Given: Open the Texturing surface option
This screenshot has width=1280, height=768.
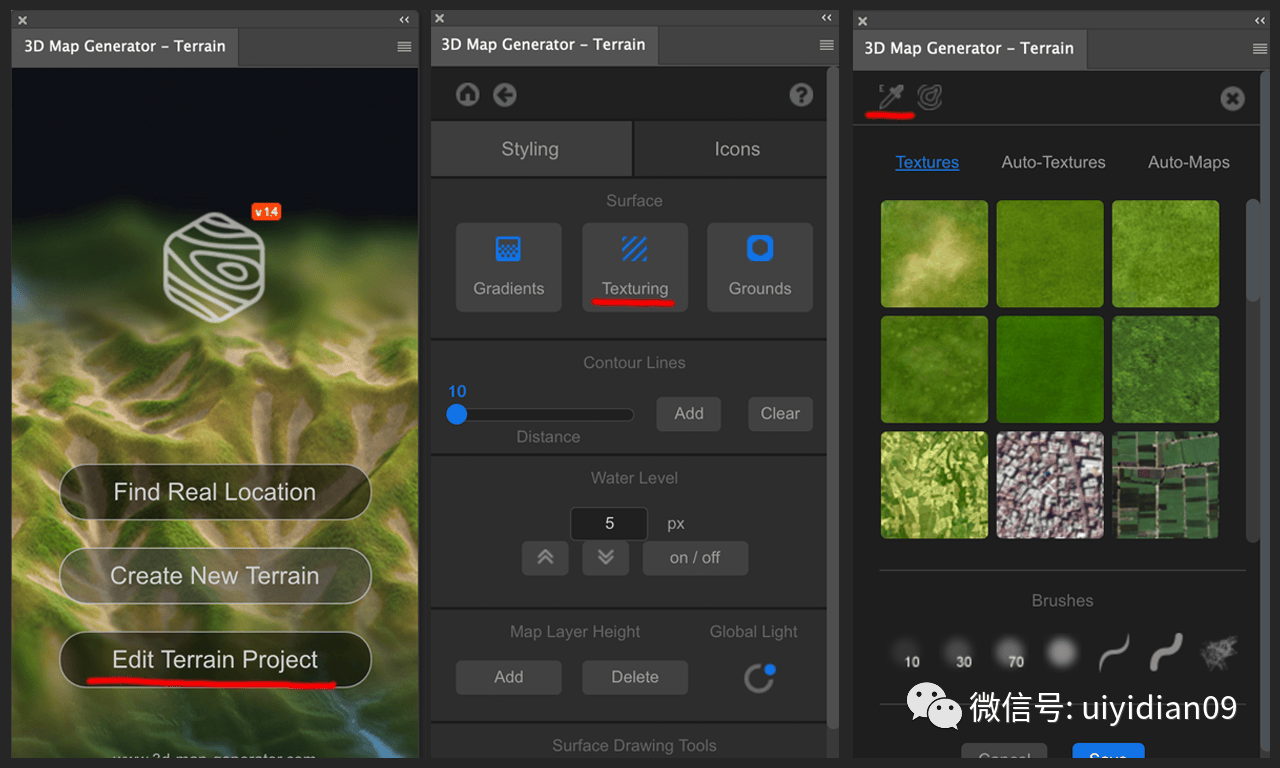Looking at the screenshot, I should pyautogui.click(x=635, y=267).
